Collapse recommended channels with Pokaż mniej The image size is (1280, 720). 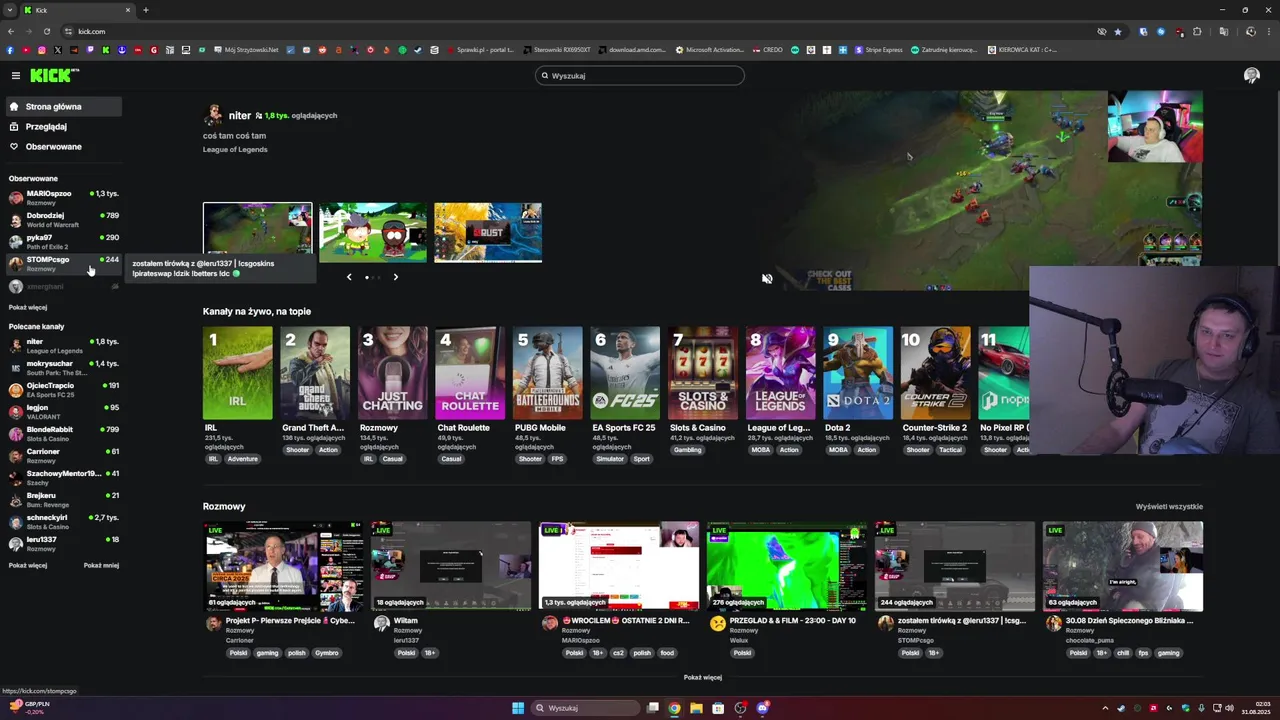coord(101,566)
